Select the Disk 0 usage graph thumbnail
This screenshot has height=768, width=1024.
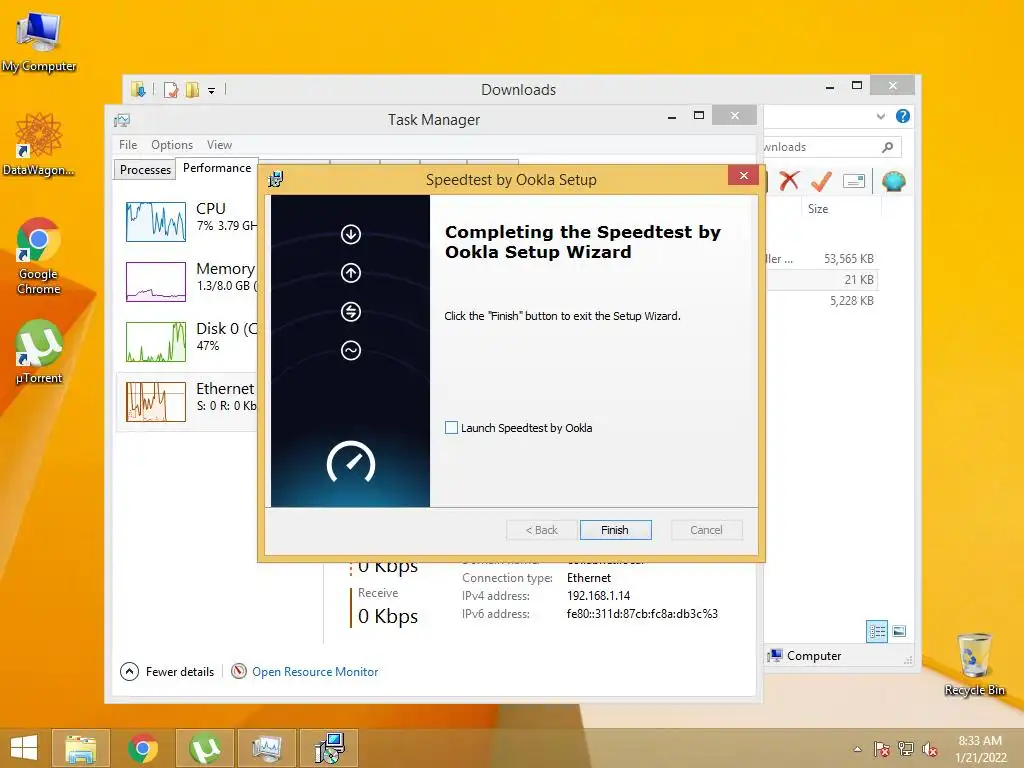(156, 342)
